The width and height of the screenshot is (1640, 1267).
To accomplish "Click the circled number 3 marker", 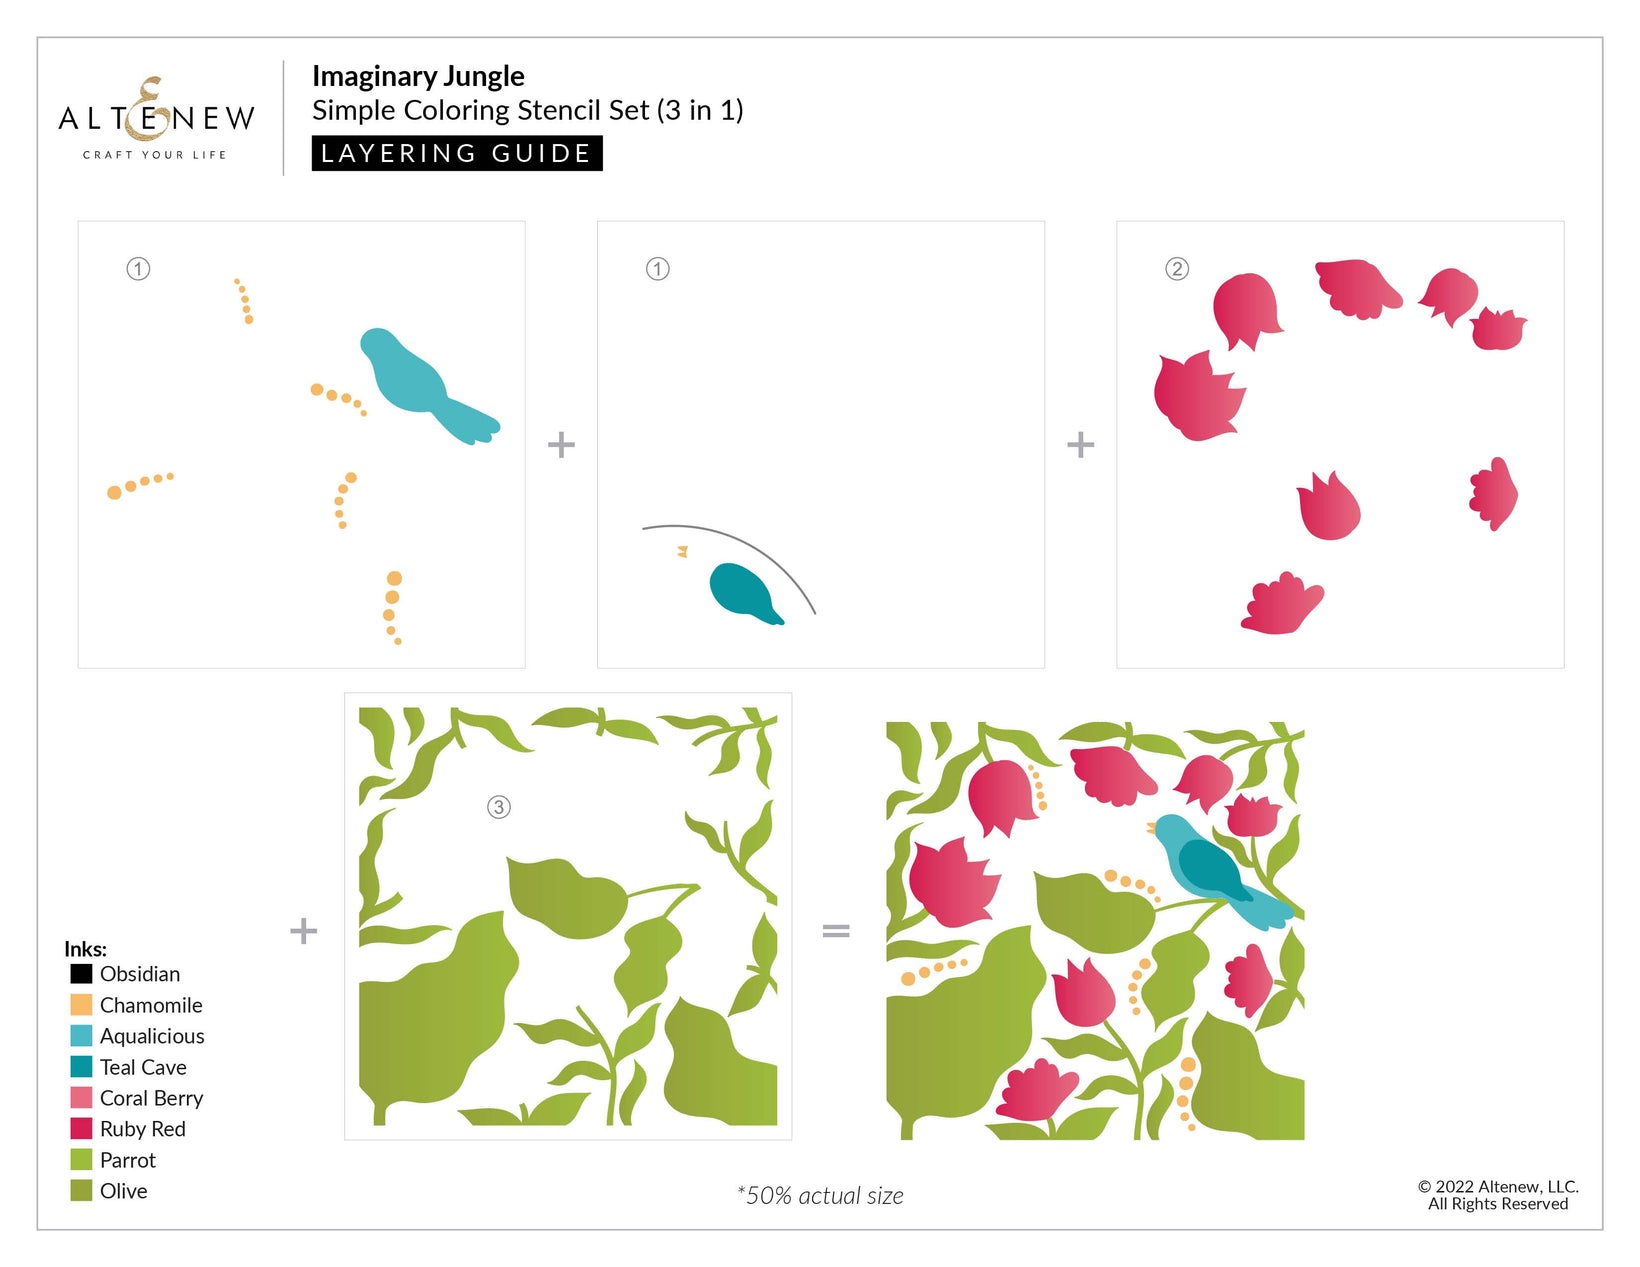I will (x=498, y=807).
